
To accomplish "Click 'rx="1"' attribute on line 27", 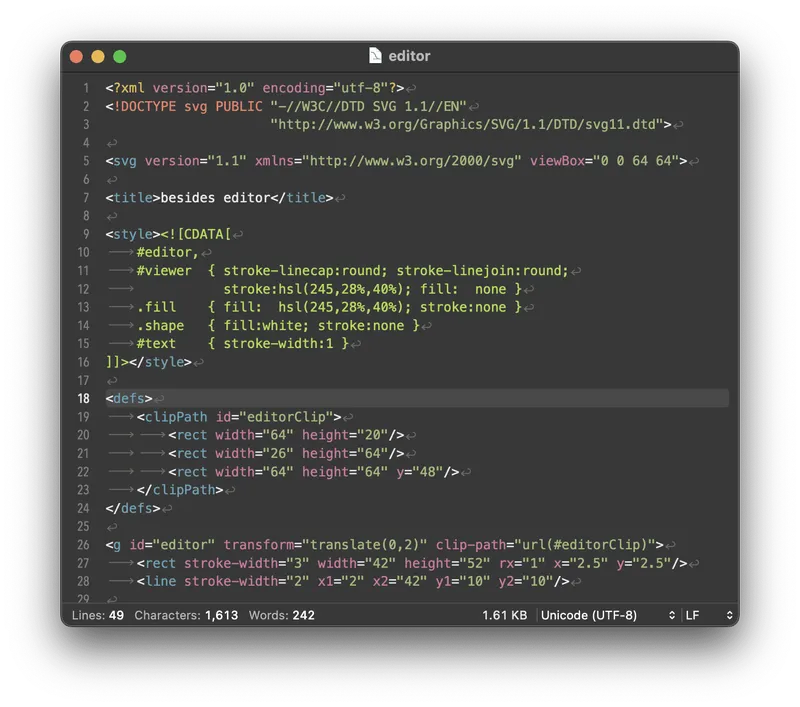I will (521, 563).
